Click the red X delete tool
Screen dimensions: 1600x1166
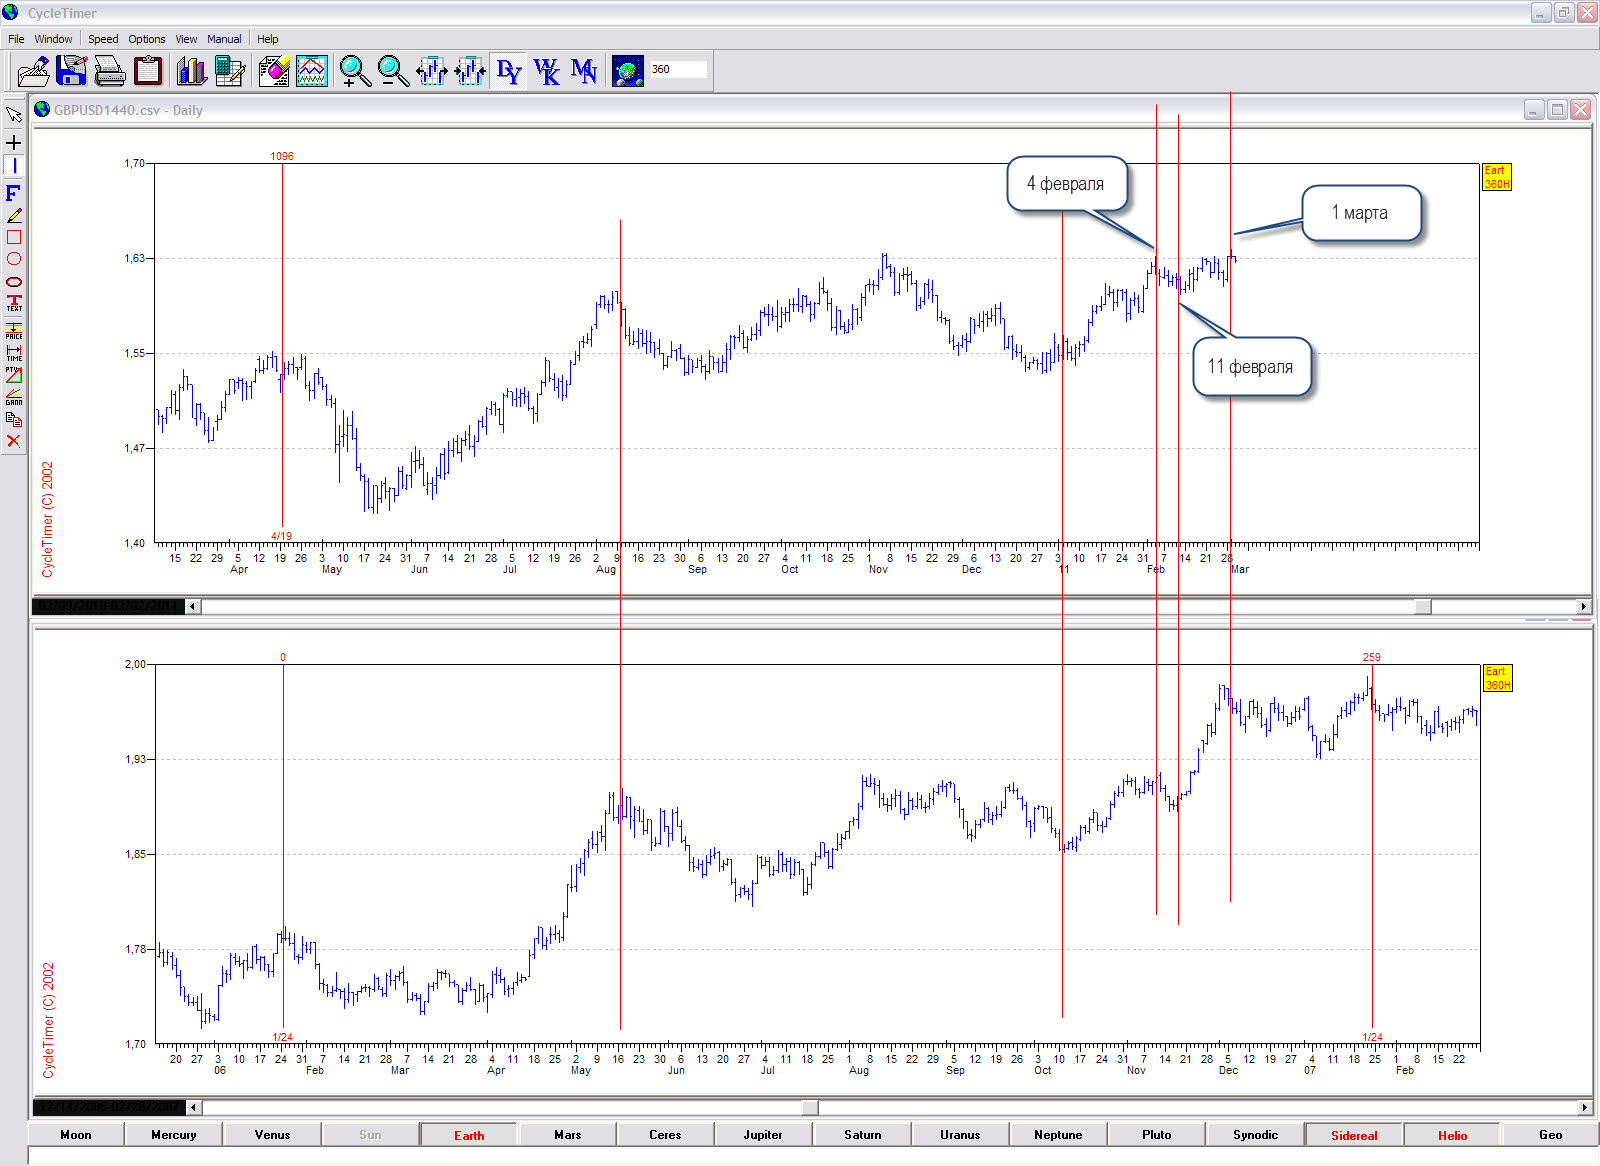pos(14,441)
